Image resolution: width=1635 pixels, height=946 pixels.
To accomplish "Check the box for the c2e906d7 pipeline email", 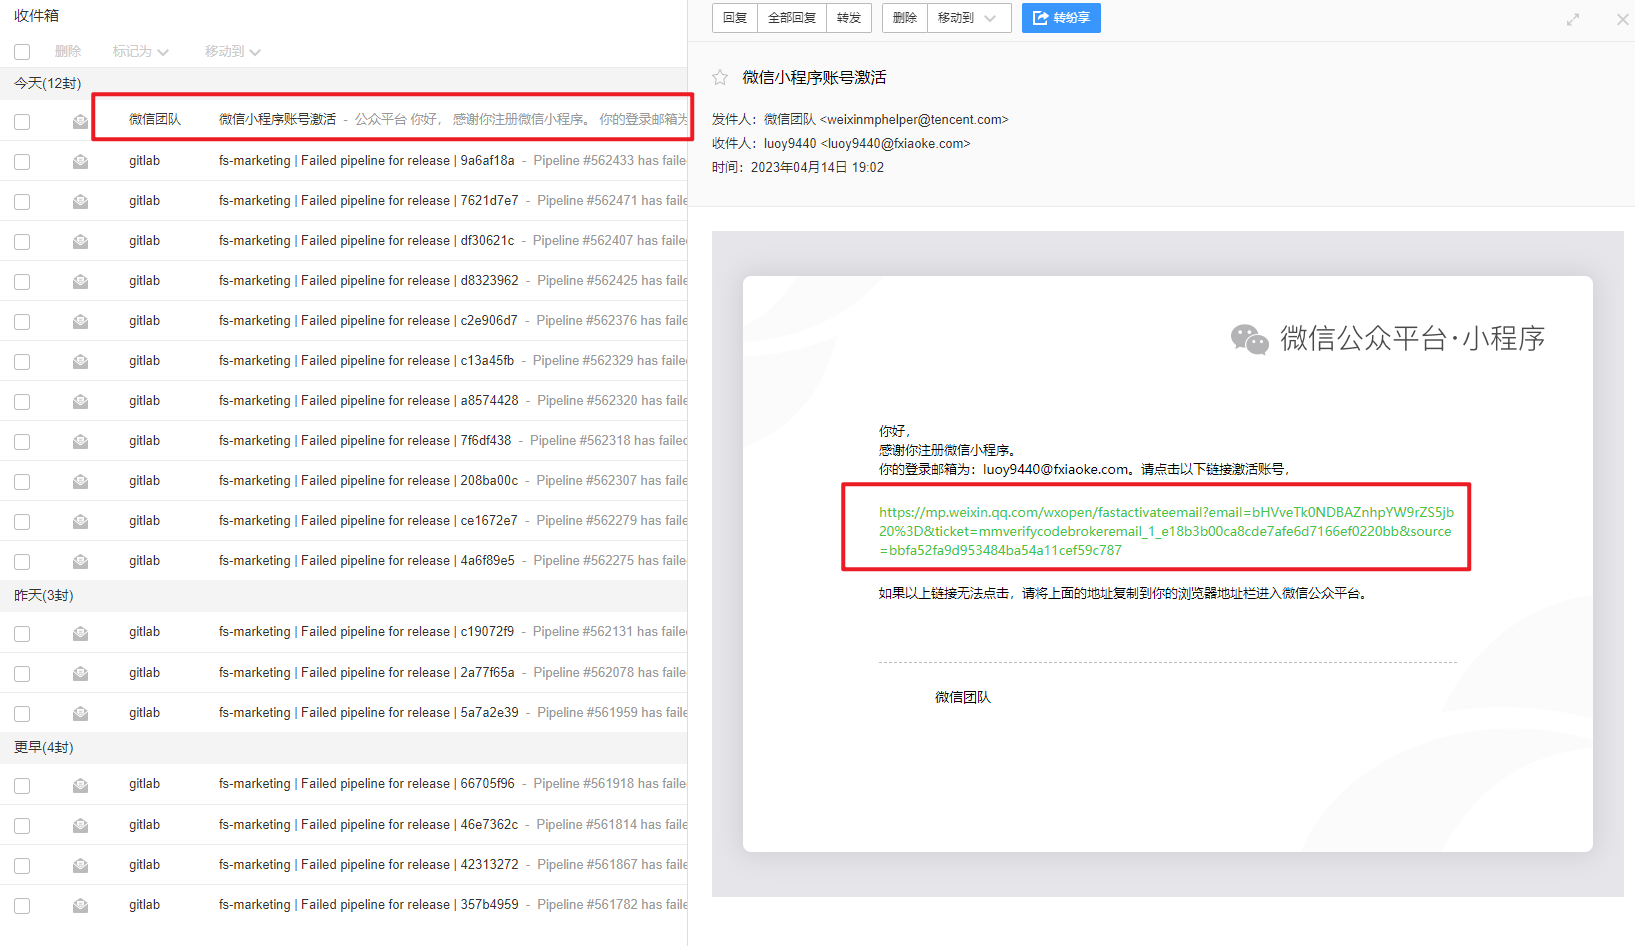I will [22, 322].
